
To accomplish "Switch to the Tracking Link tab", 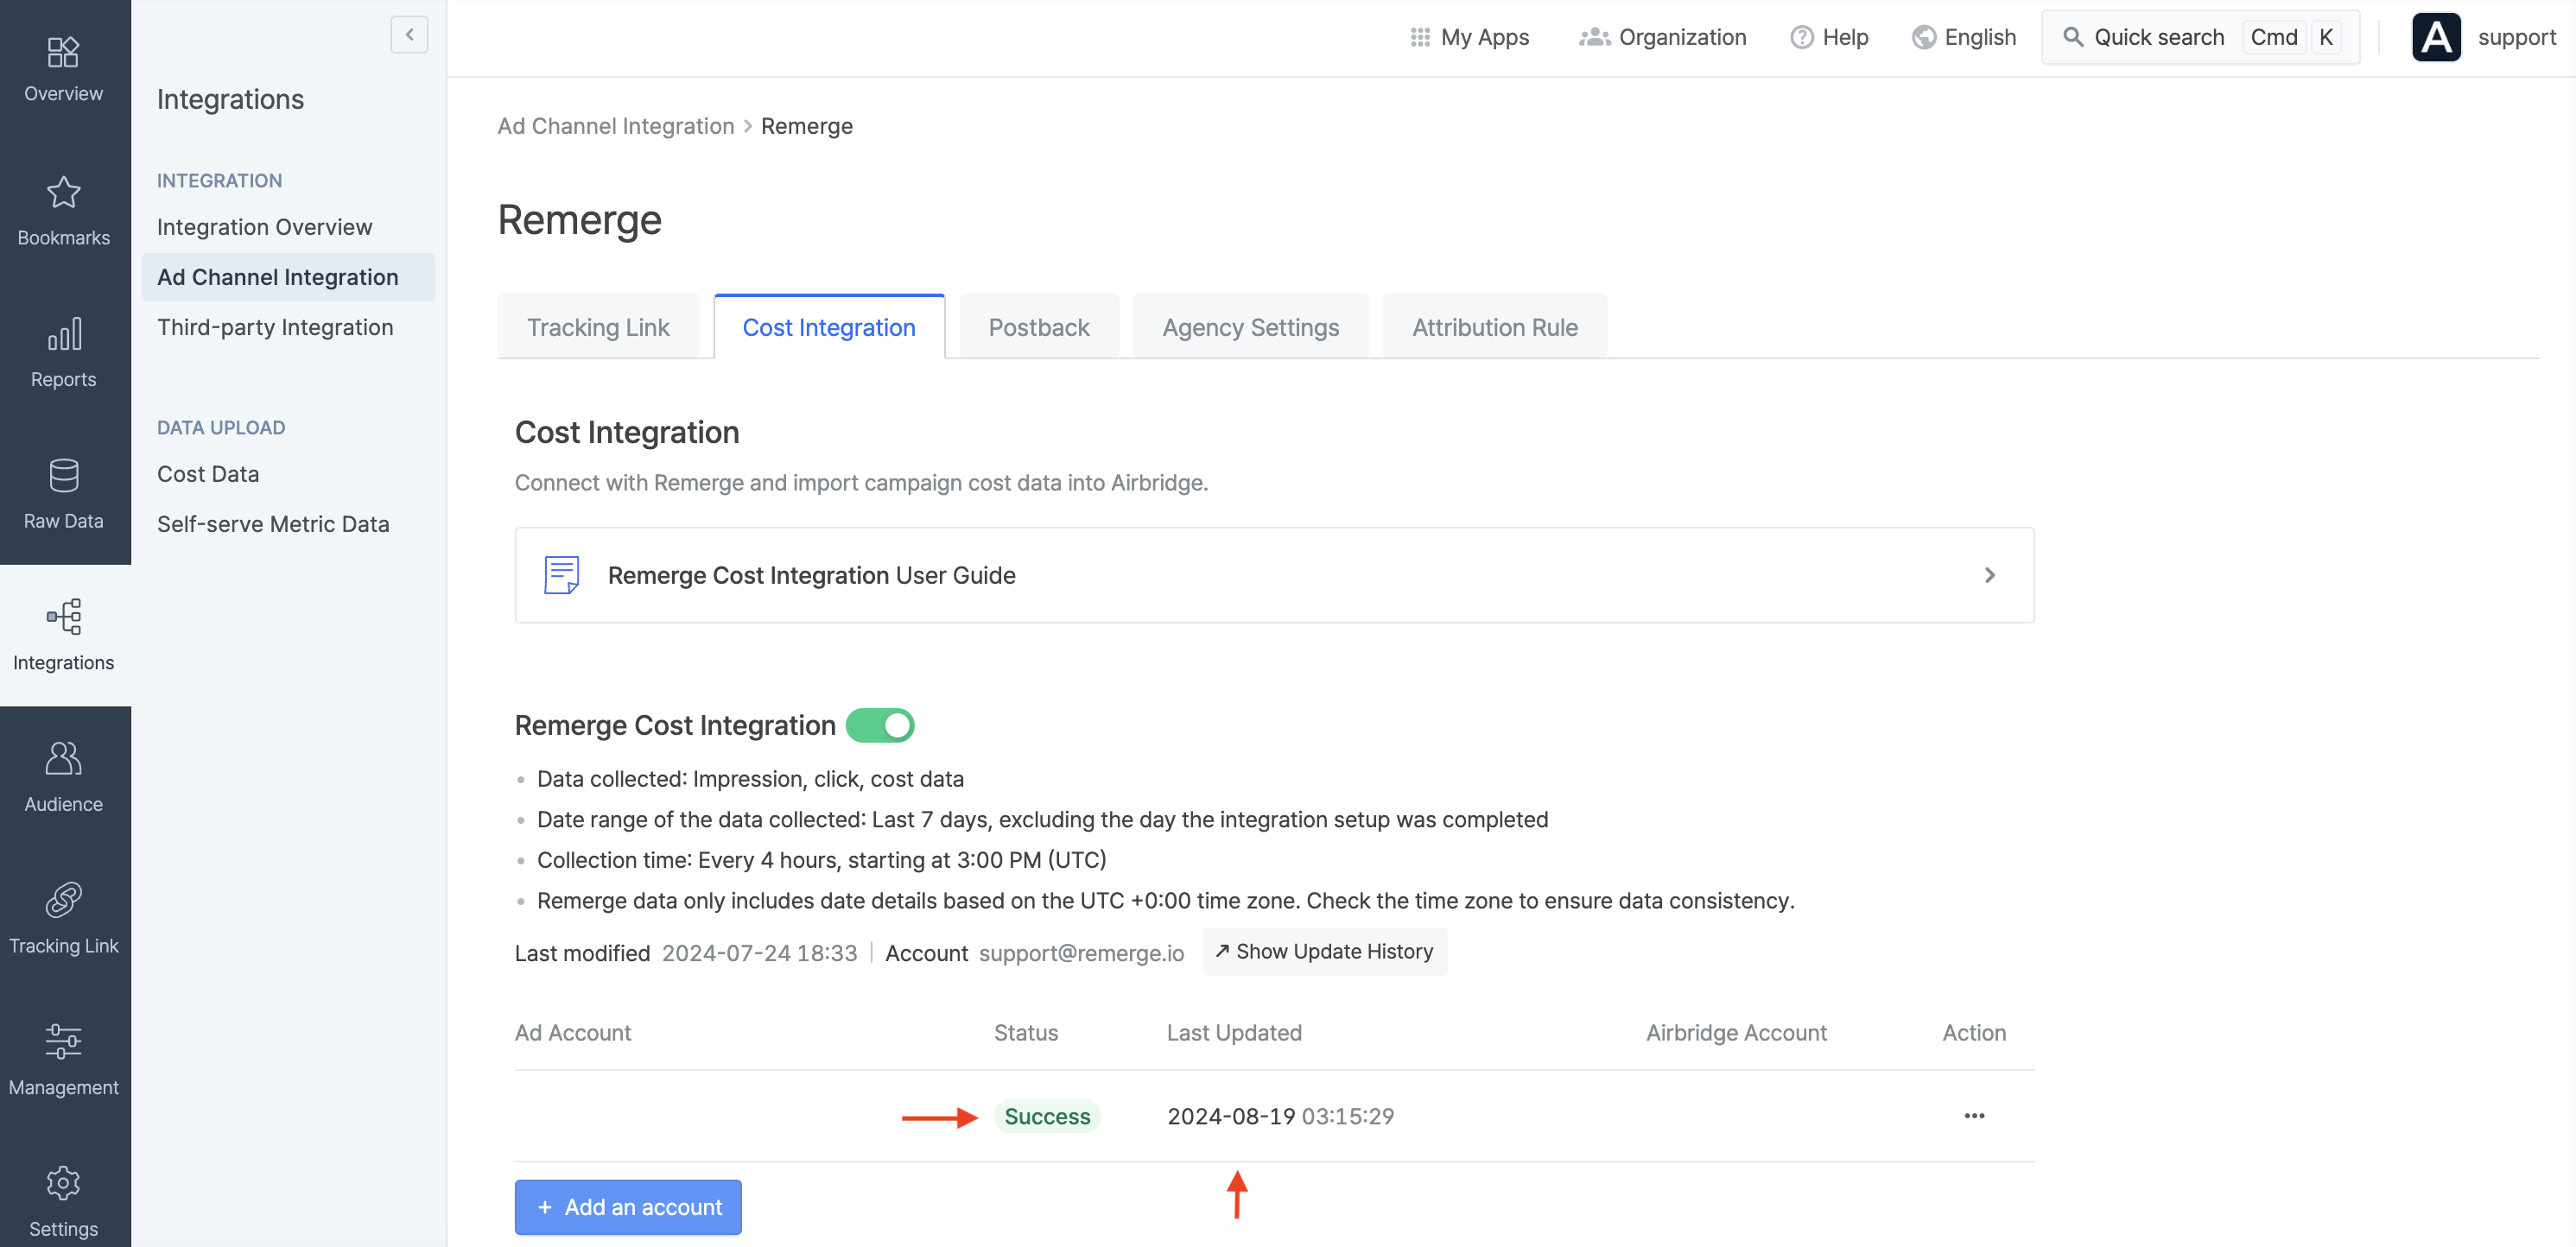I will point(598,327).
